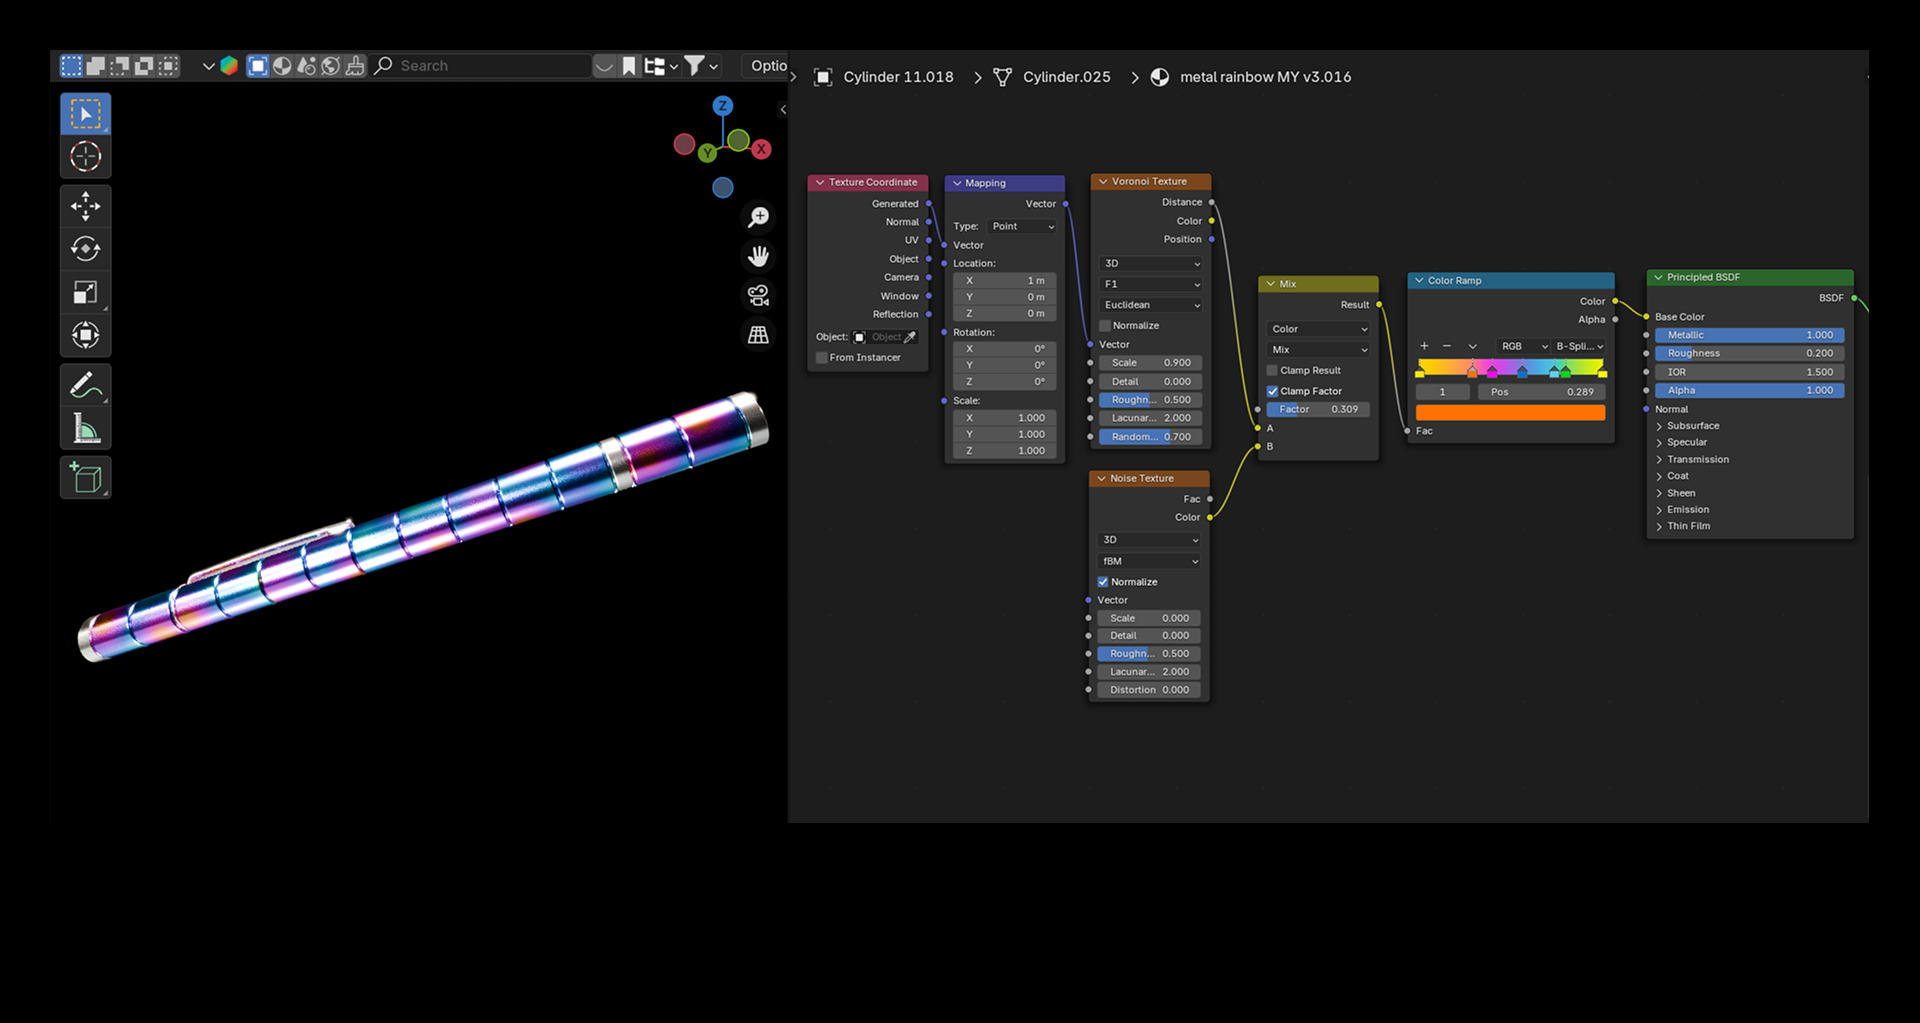Open the Options menu in viewport header
1920x1023 pixels.
768,66
